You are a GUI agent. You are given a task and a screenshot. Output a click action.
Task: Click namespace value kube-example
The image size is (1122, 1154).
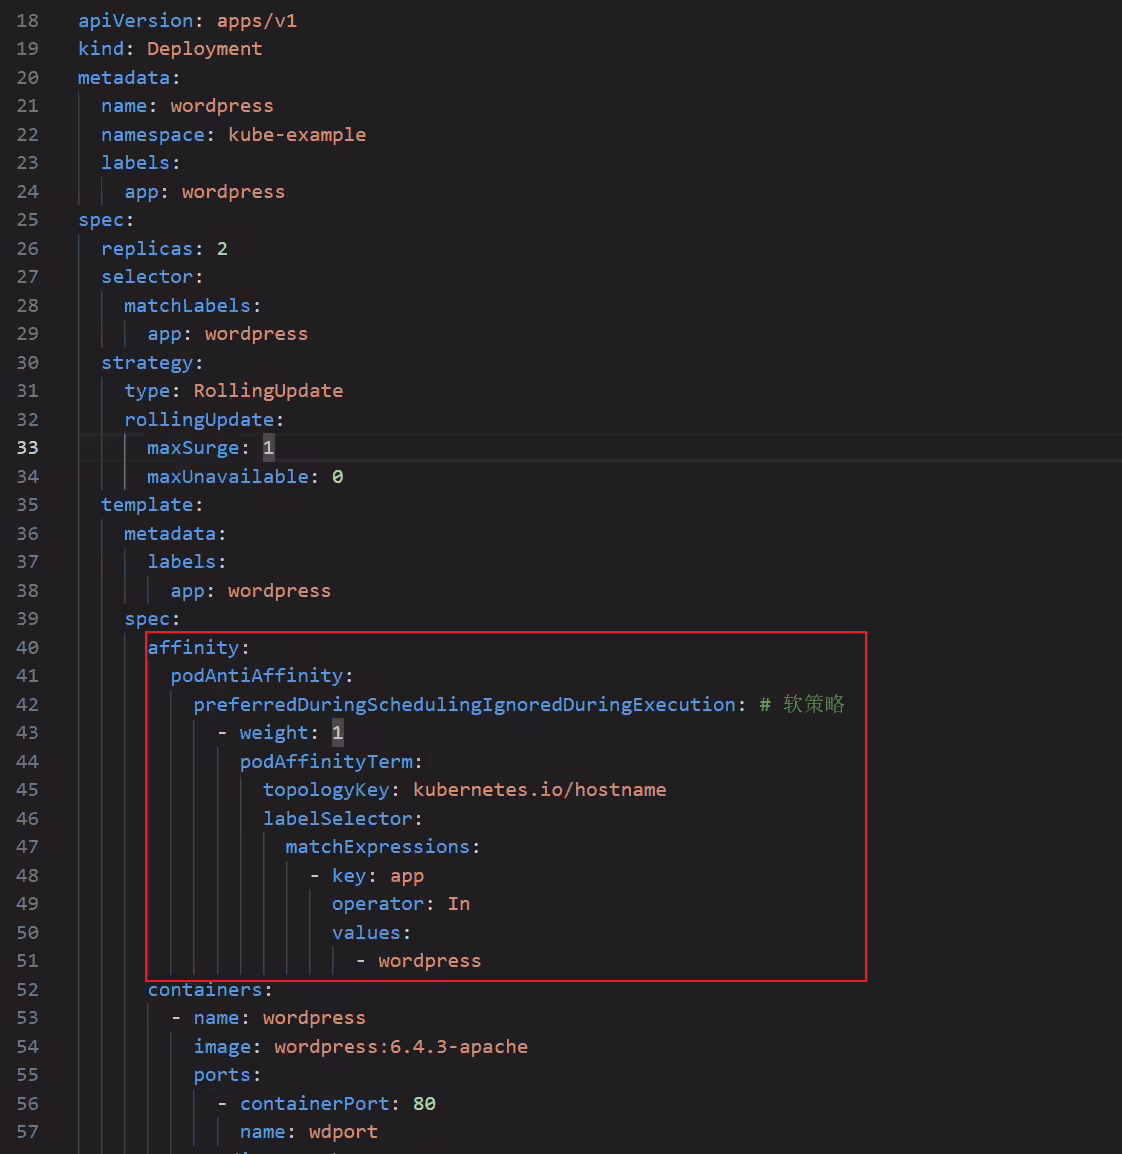pyautogui.click(x=297, y=135)
